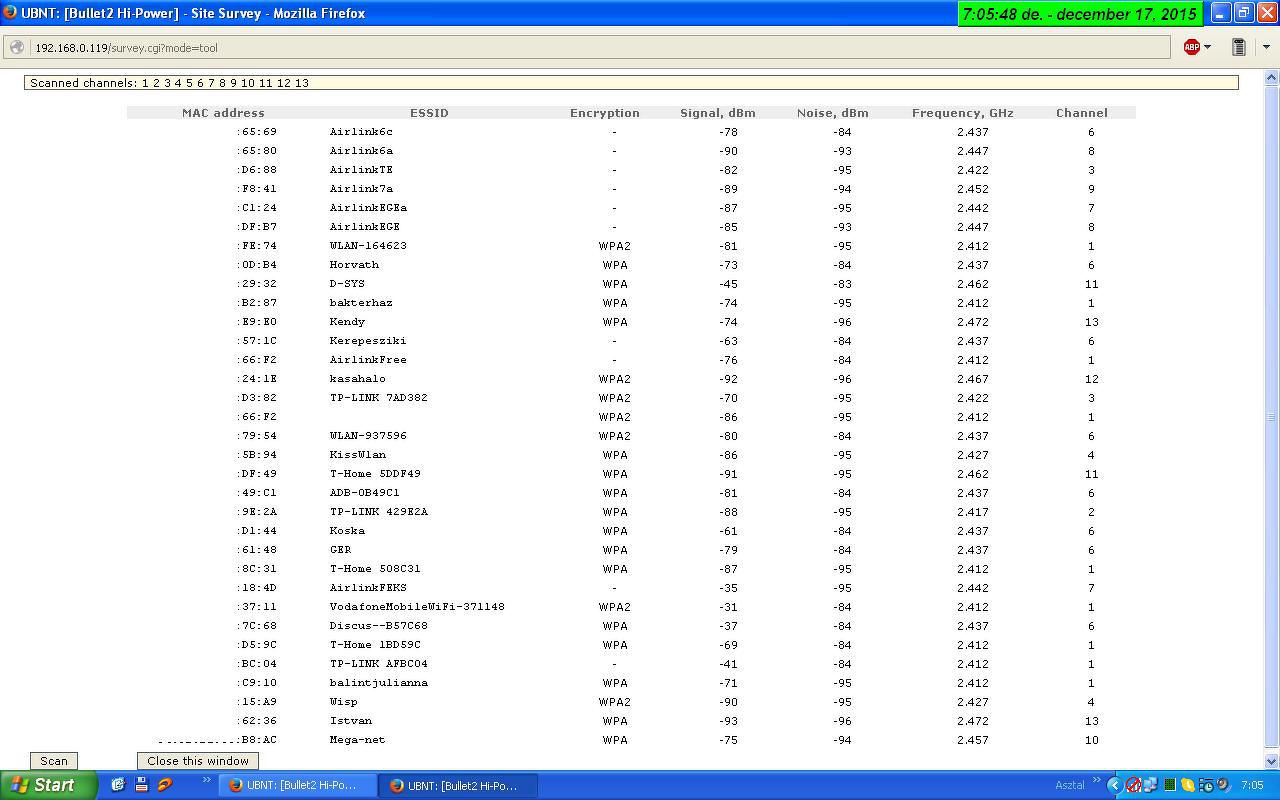1280x800 pixels.
Task: Click the green date-time overlay in title bar
Action: [x=1080, y=14]
